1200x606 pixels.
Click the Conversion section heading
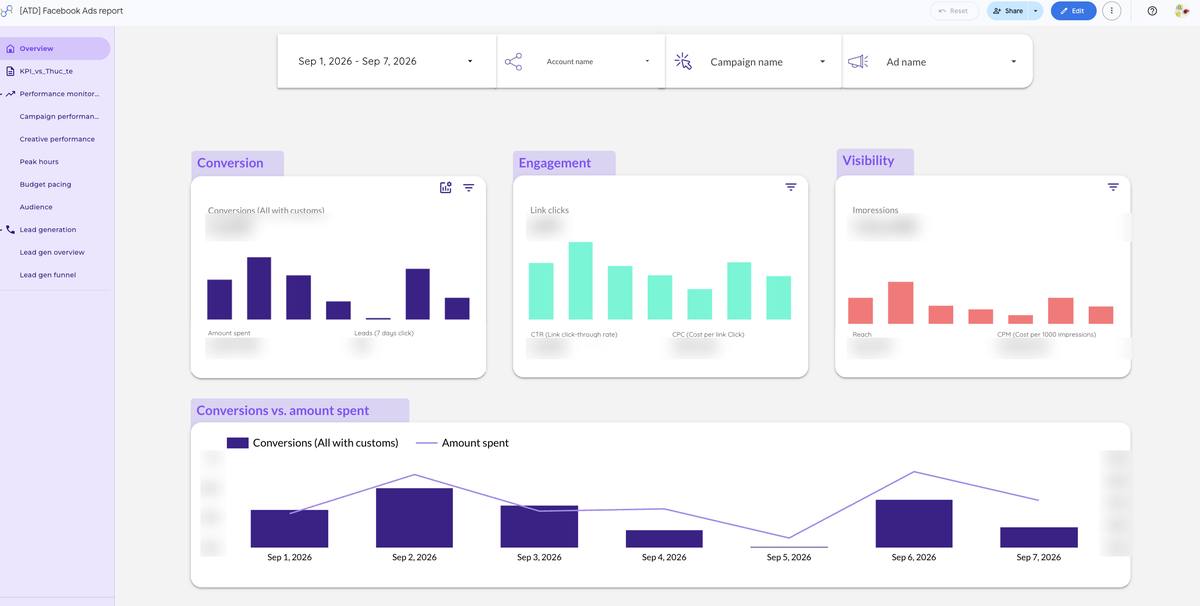[x=230, y=163]
